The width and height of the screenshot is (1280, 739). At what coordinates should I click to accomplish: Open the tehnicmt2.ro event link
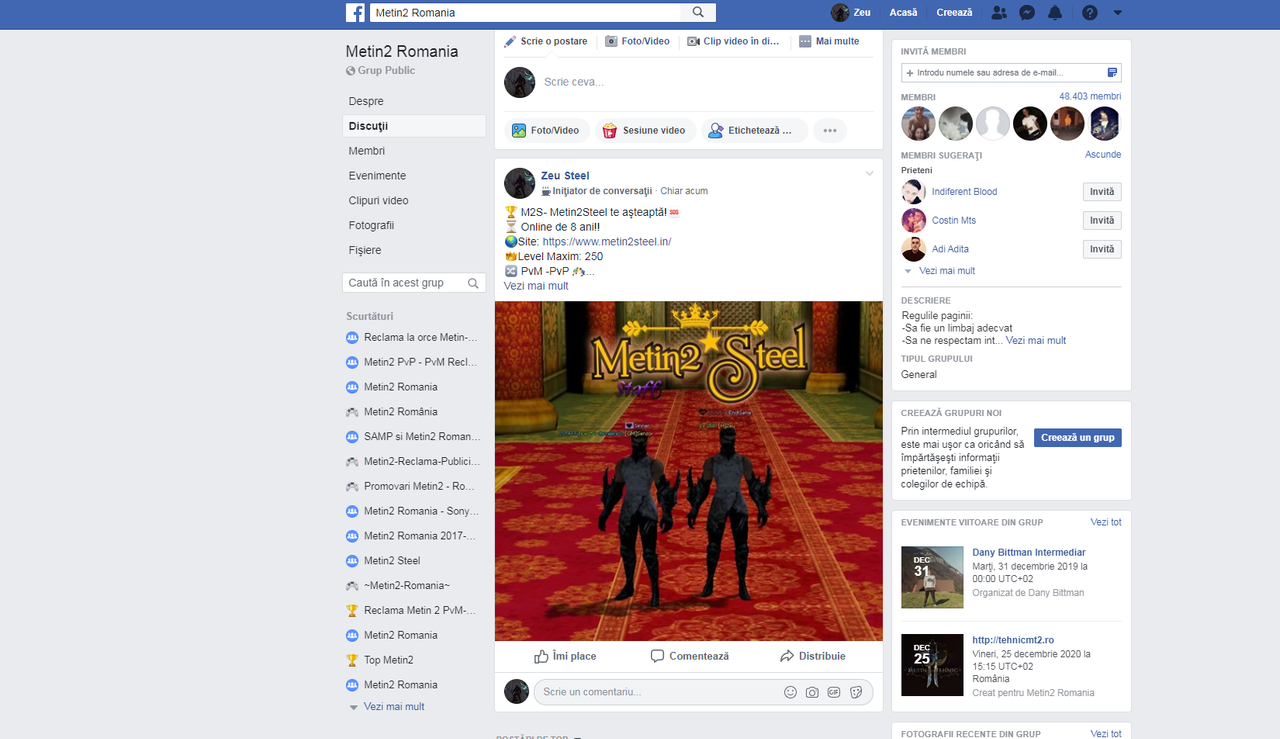(1013, 641)
